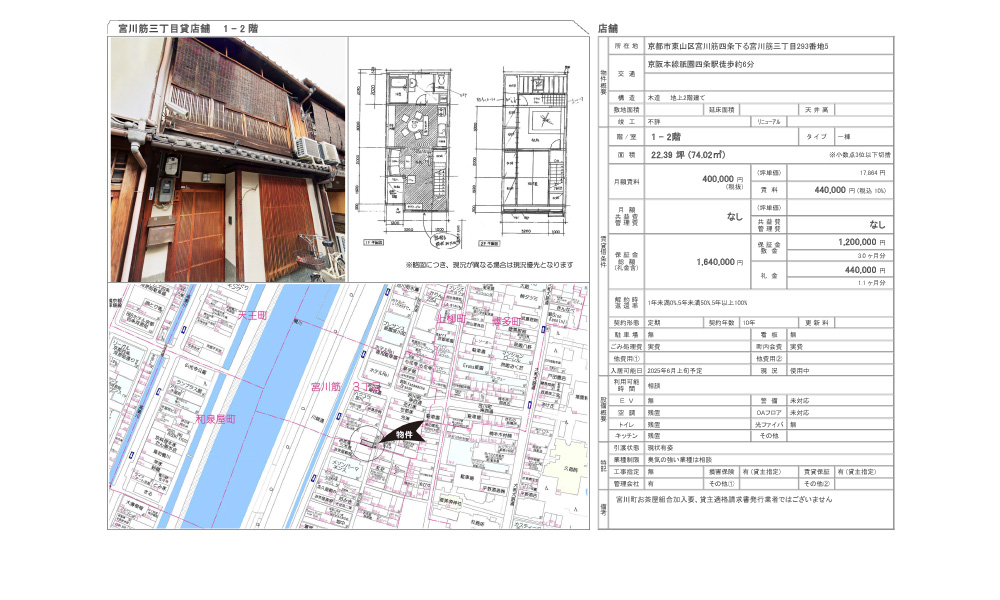Screen dimensions: 1000x600
Task: Click the move-in date 2025年6月上旬予定
Action: pyautogui.click(x=674, y=370)
